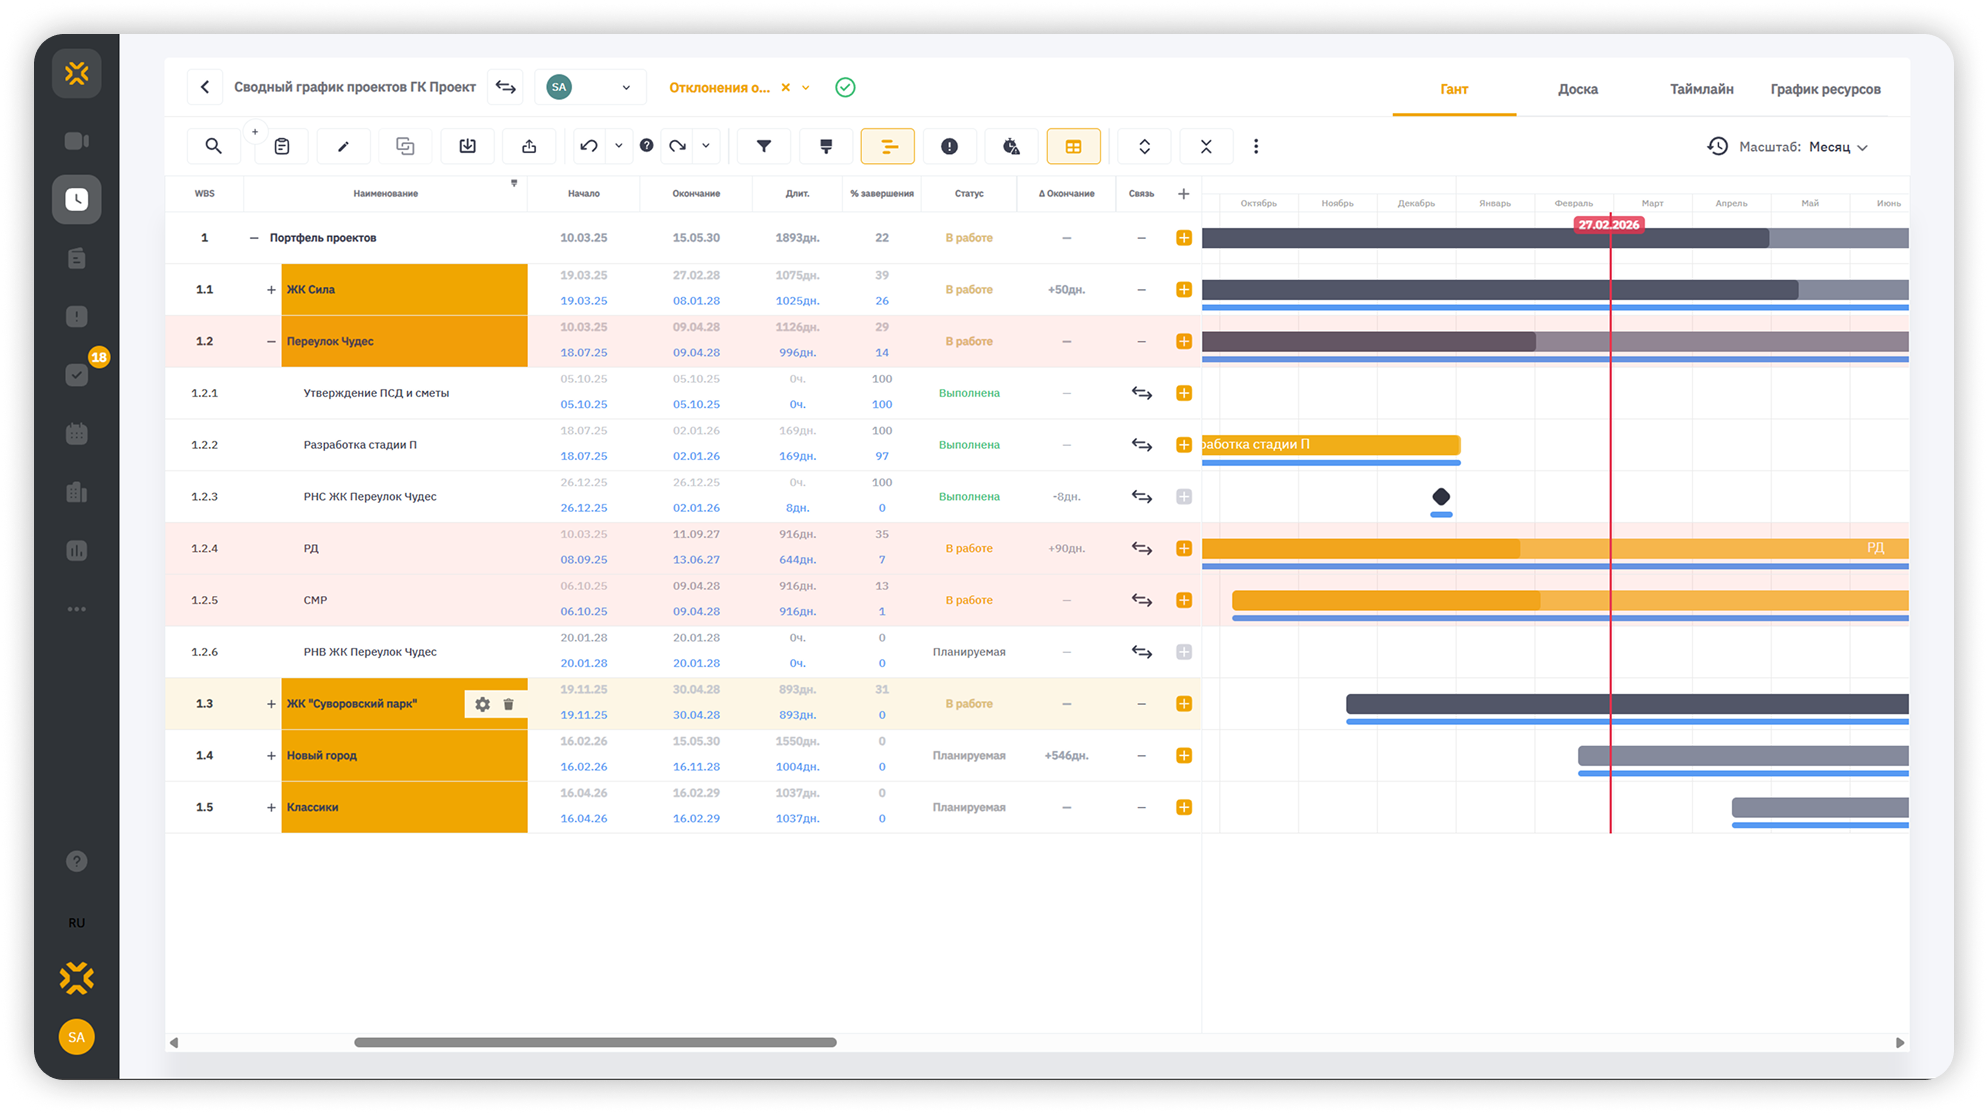
Task: Toggle the table grid view button
Action: tap(1073, 146)
